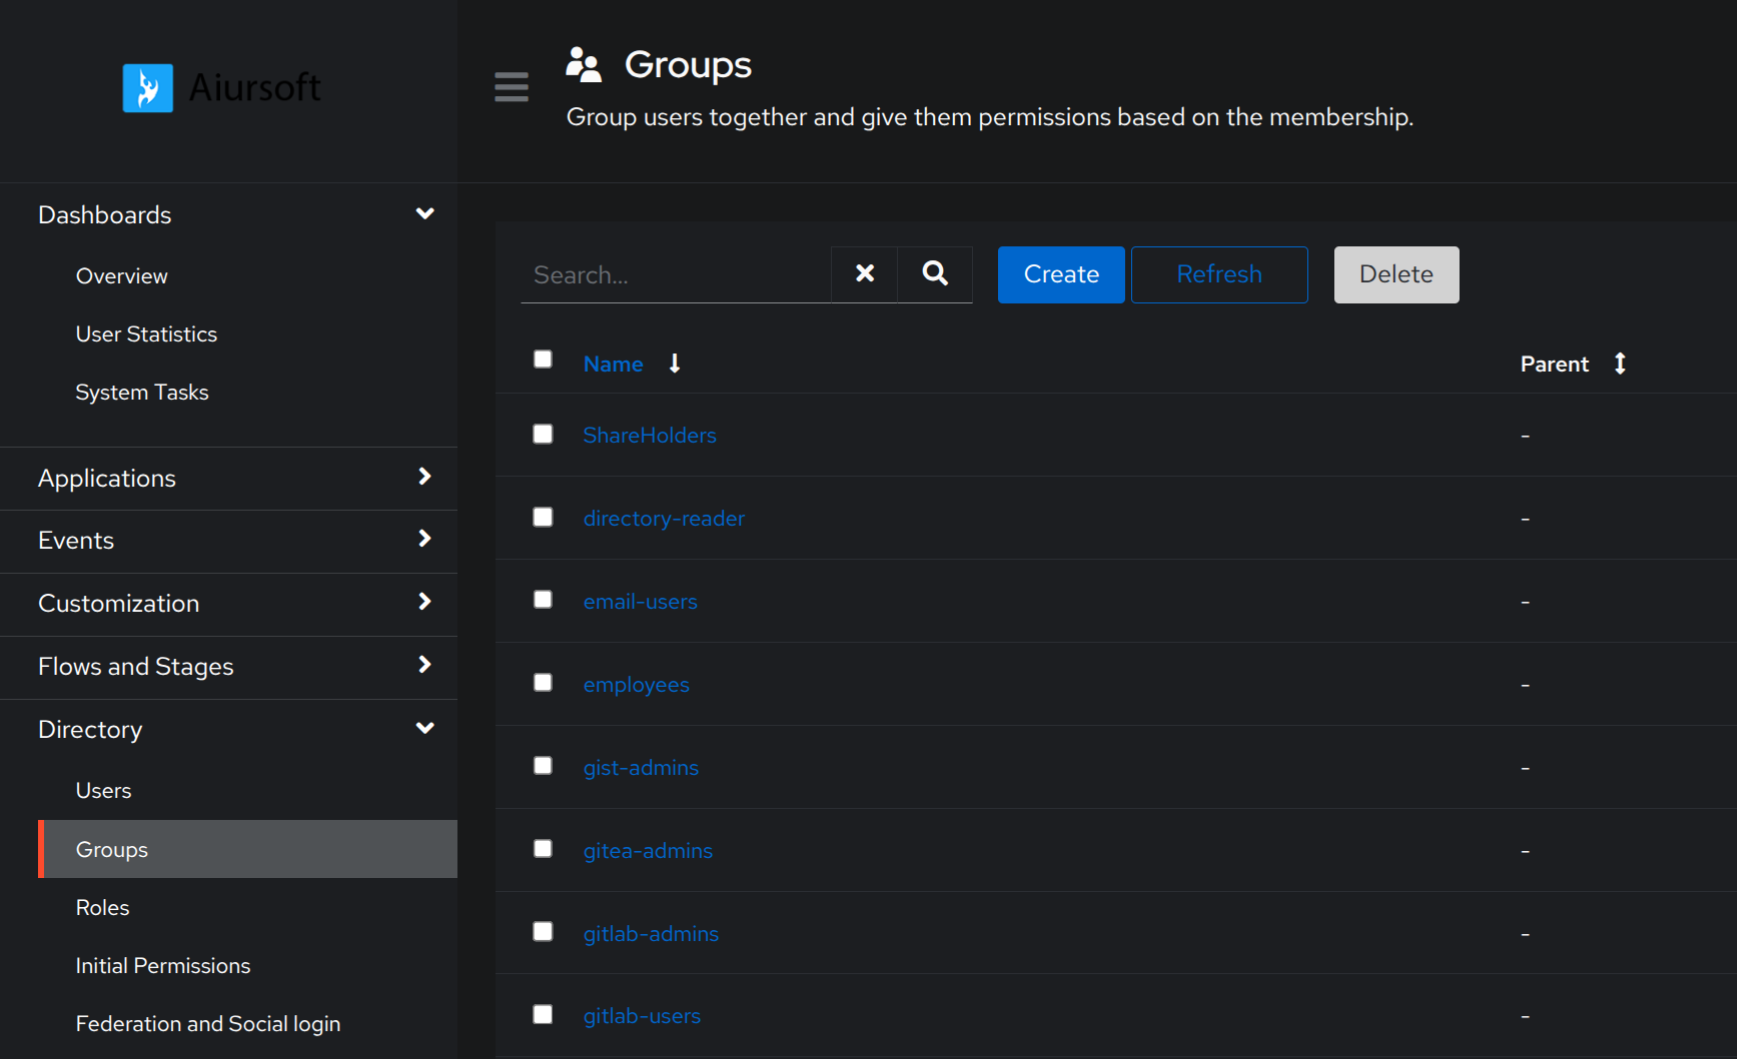Open Users in the Directory menu
Viewport: 1737px width, 1059px height.
(x=104, y=790)
